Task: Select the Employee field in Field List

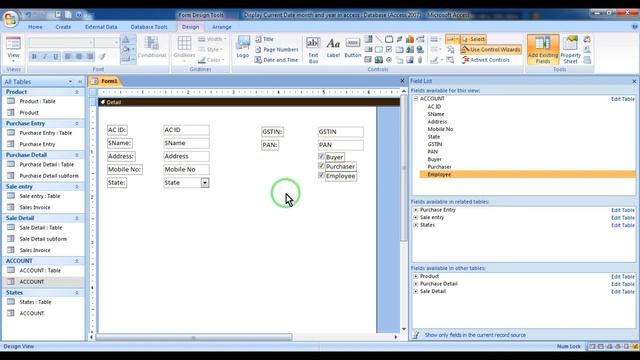Action: click(527, 174)
